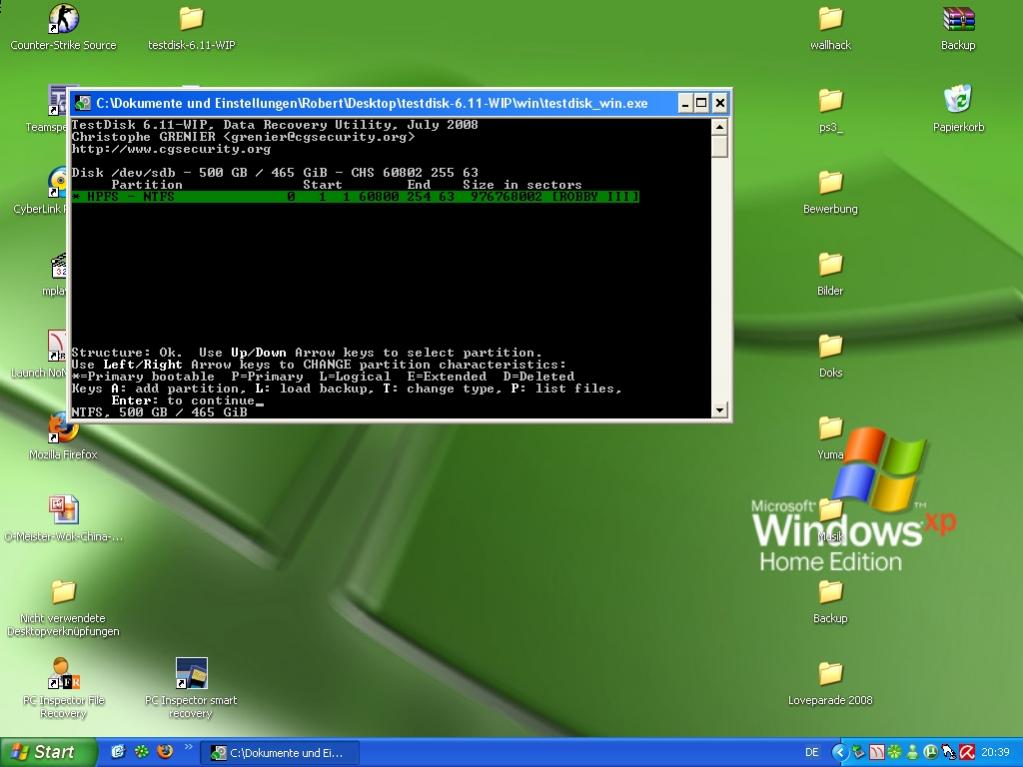Open the Yuma folder
This screenshot has height=767, width=1023.
point(831,437)
